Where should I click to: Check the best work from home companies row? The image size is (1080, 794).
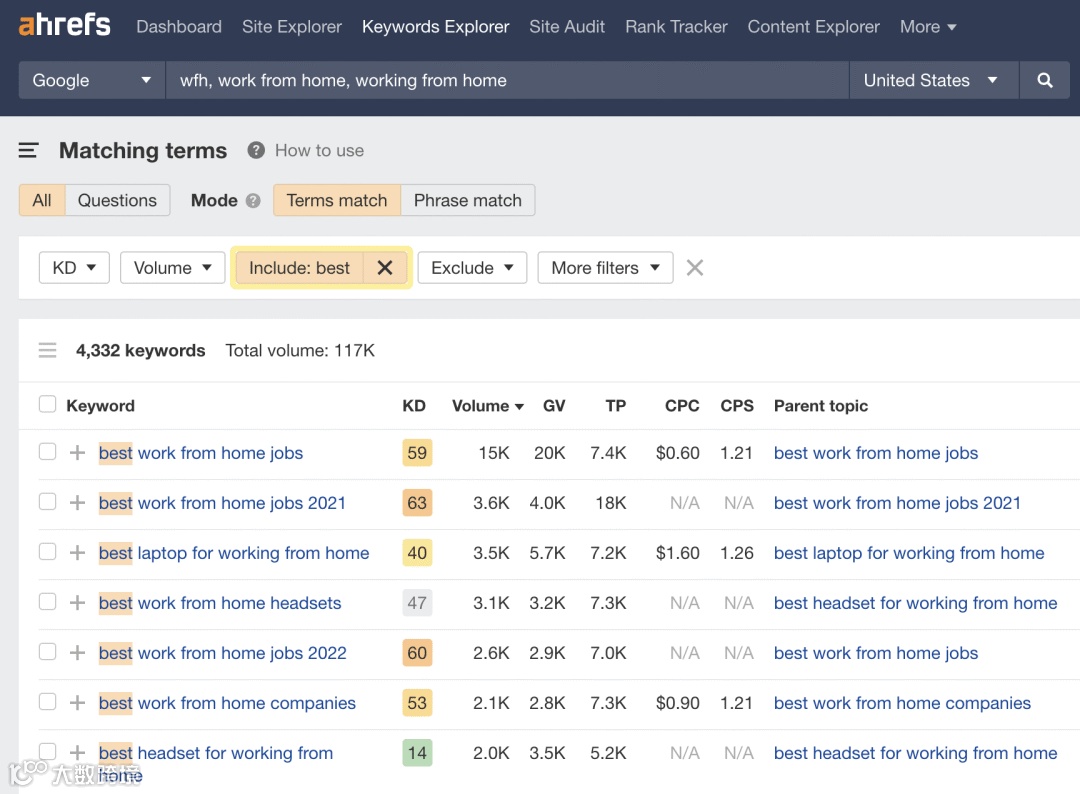[48, 702]
